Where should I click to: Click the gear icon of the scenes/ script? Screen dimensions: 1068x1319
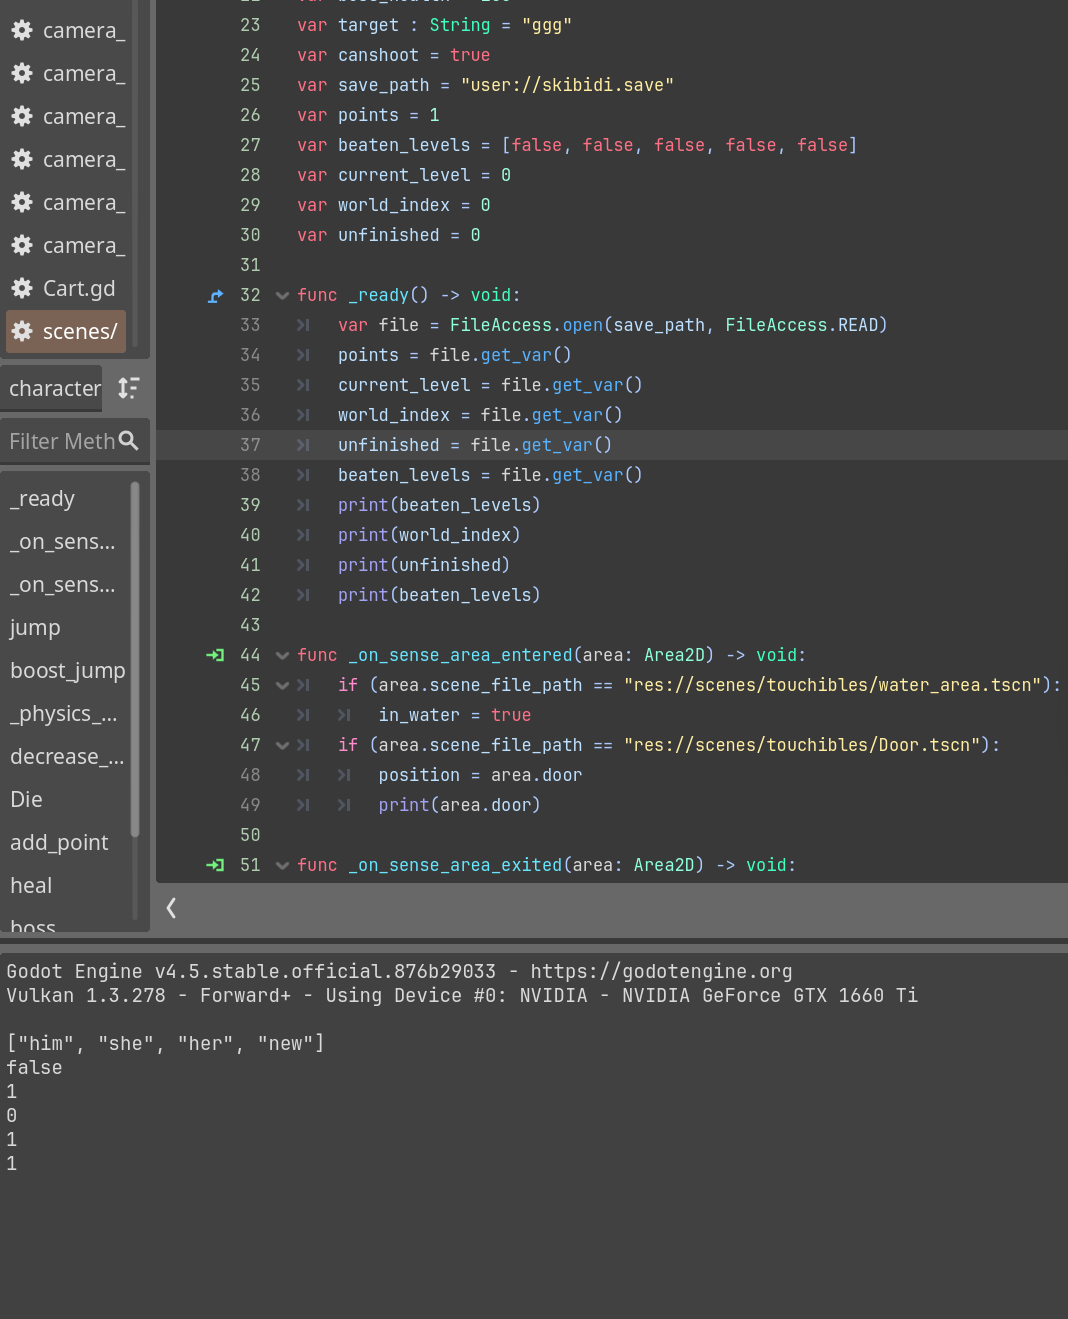(22, 332)
